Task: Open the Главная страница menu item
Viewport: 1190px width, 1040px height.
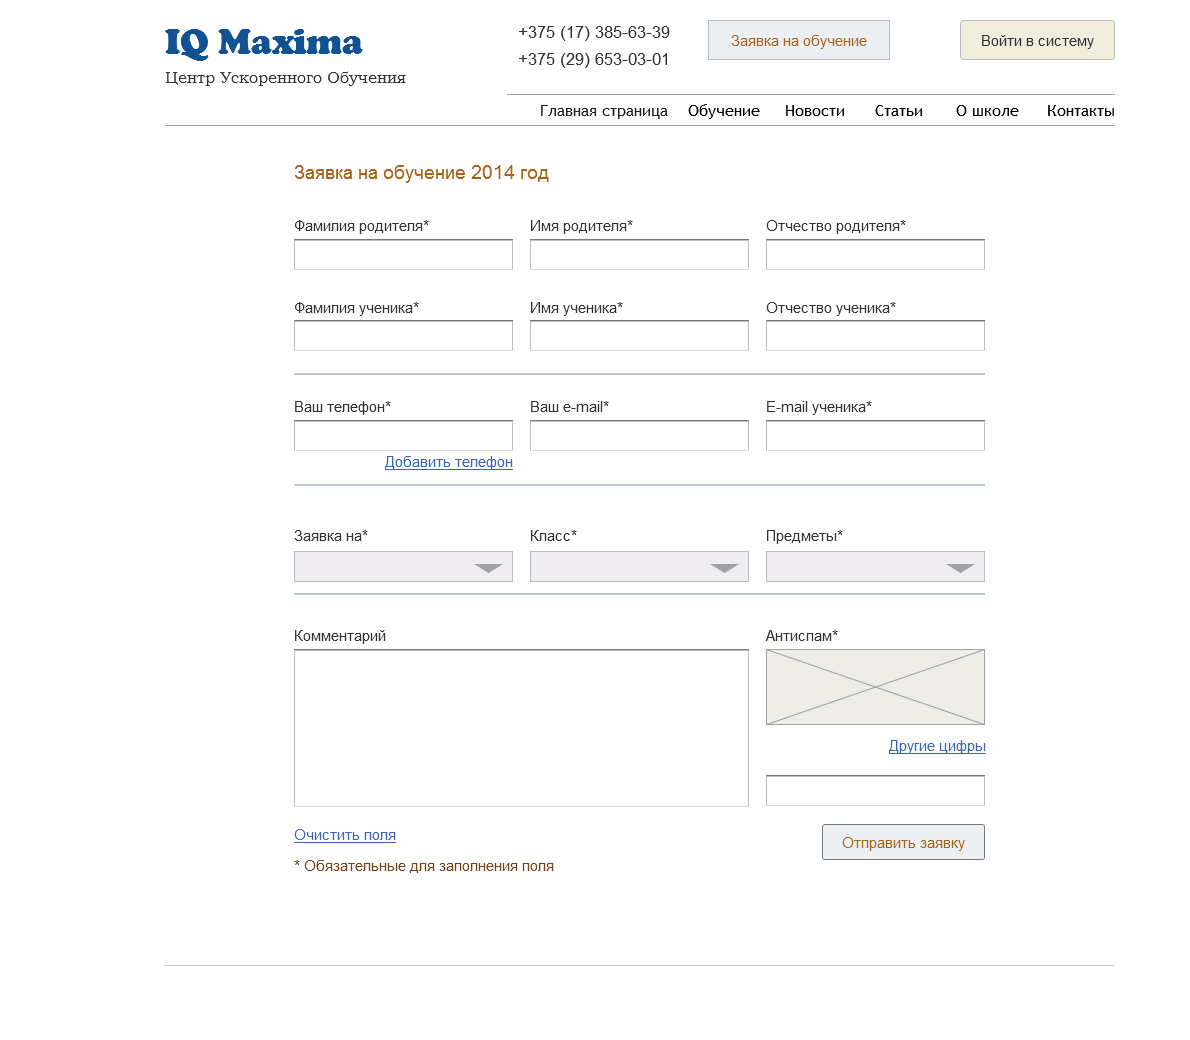Action: (603, 111)
